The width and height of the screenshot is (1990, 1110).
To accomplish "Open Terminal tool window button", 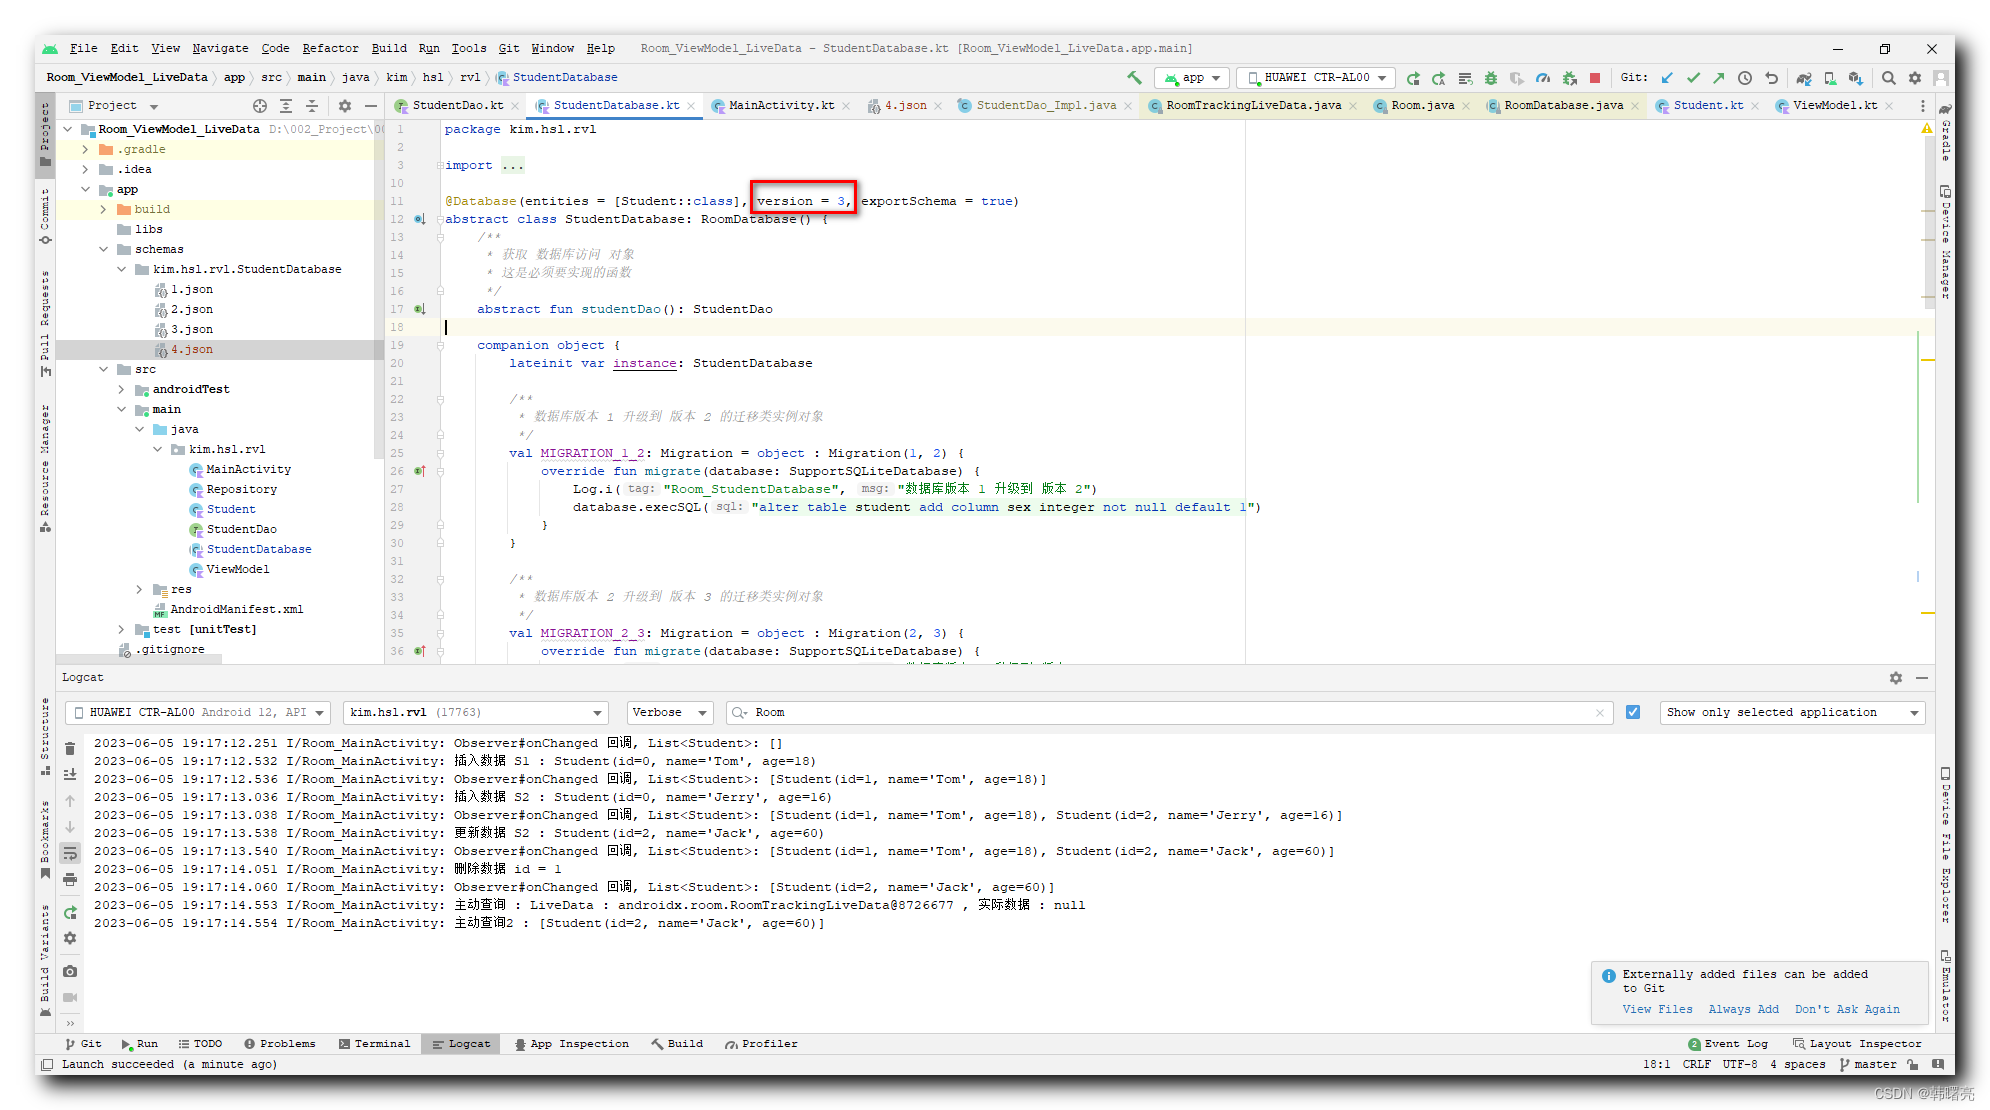I will click(374, 1044).
